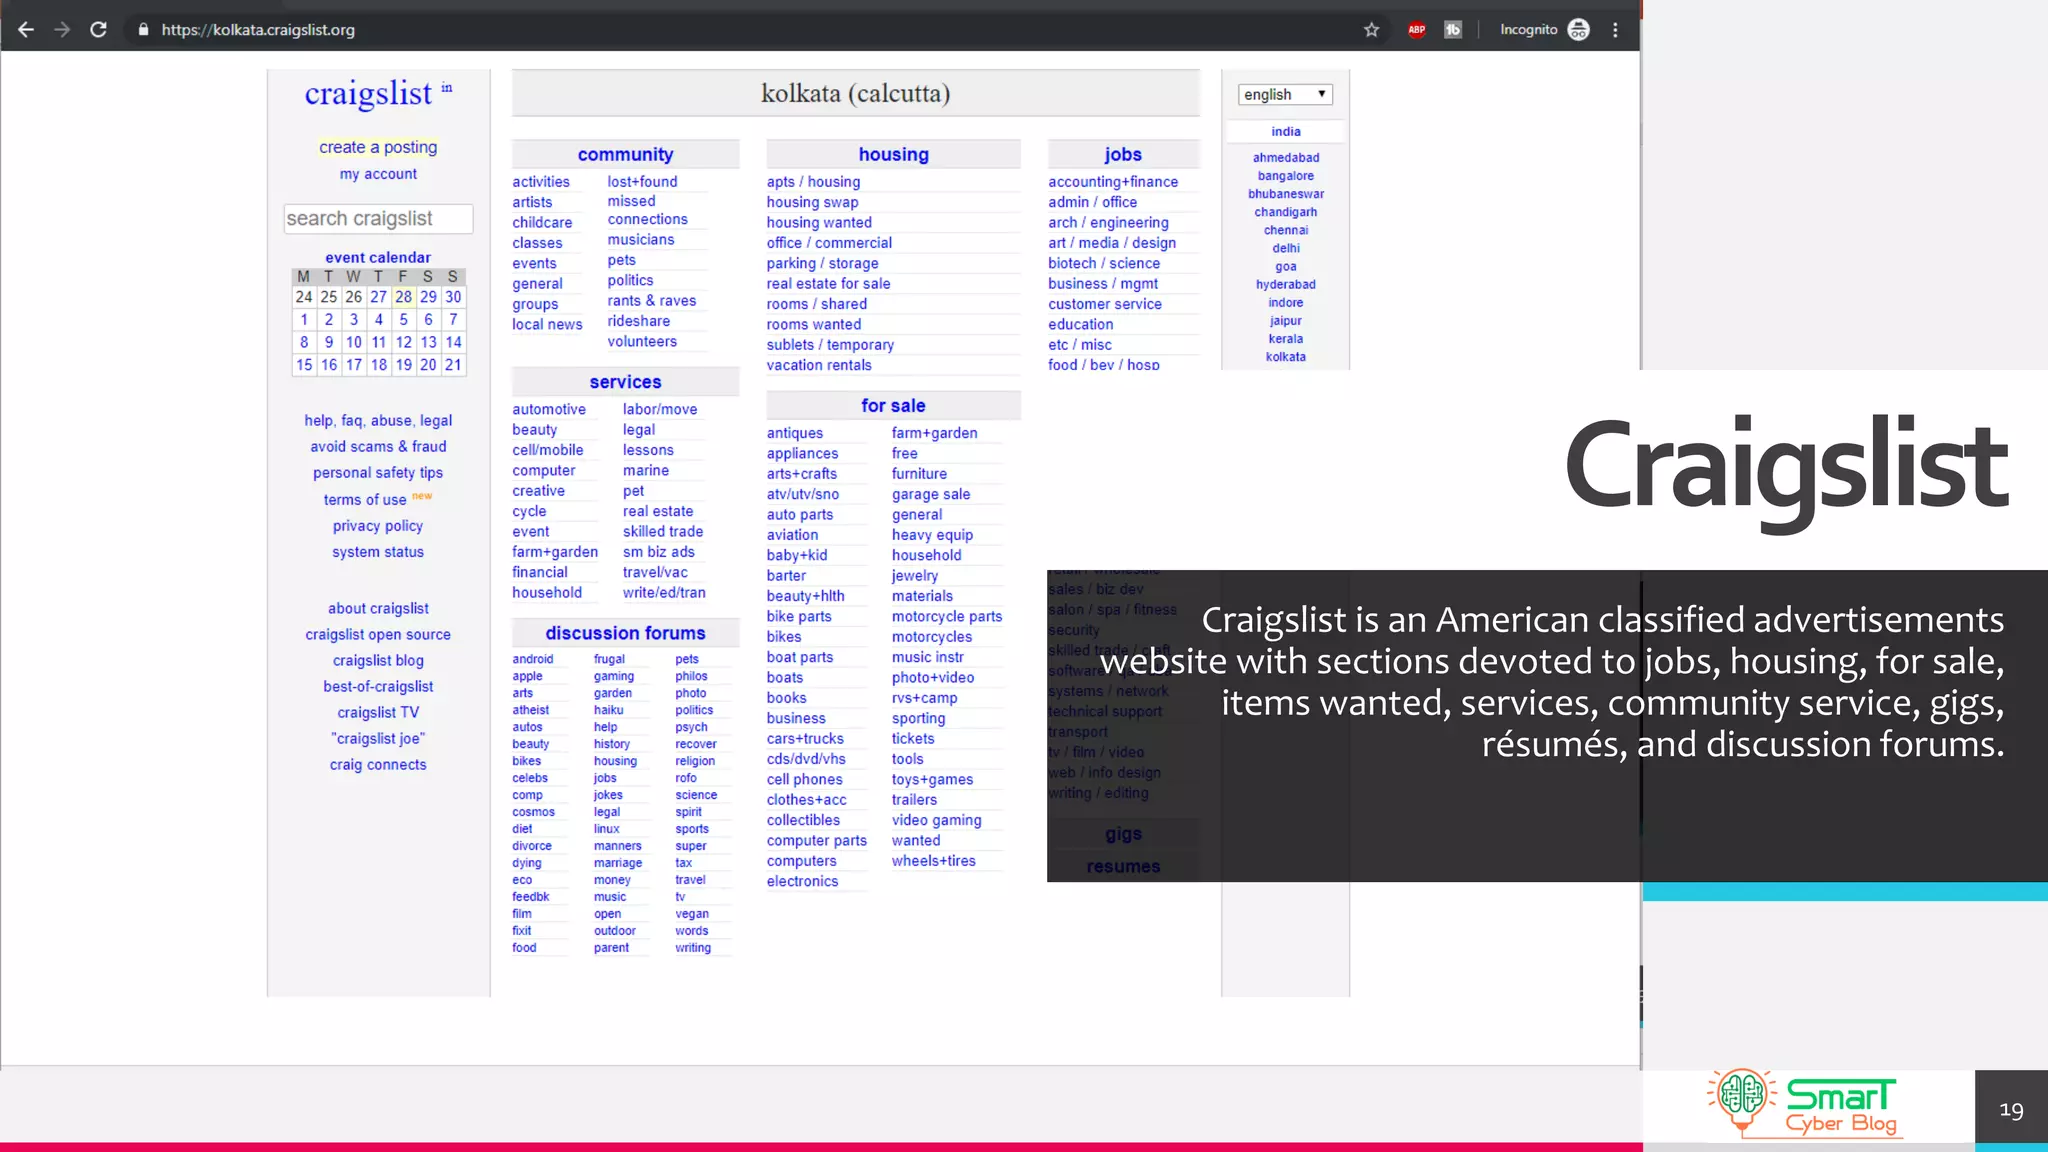The image size is (2048, 1152).
Task: Open the ABP adblock extension icon
Action: (1416, 30)
